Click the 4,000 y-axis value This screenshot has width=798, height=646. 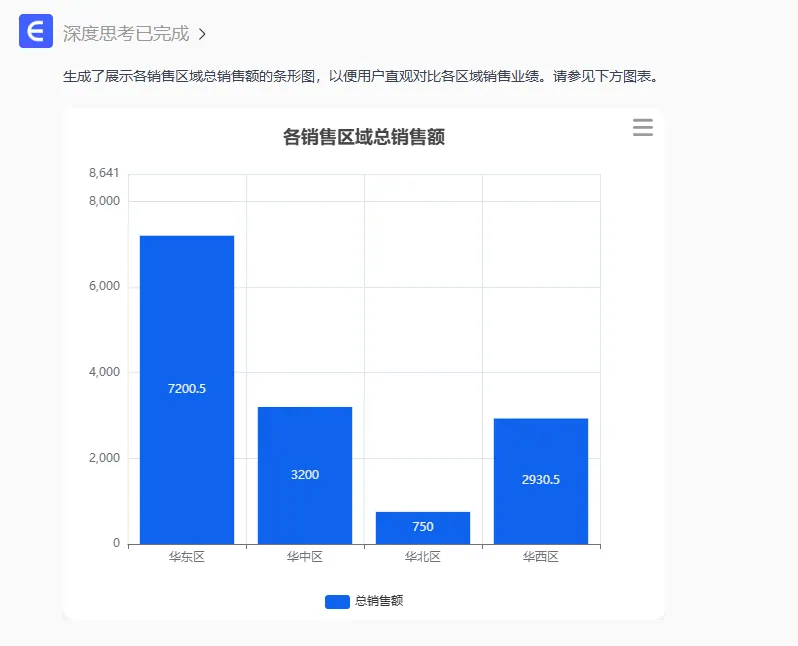104,372
